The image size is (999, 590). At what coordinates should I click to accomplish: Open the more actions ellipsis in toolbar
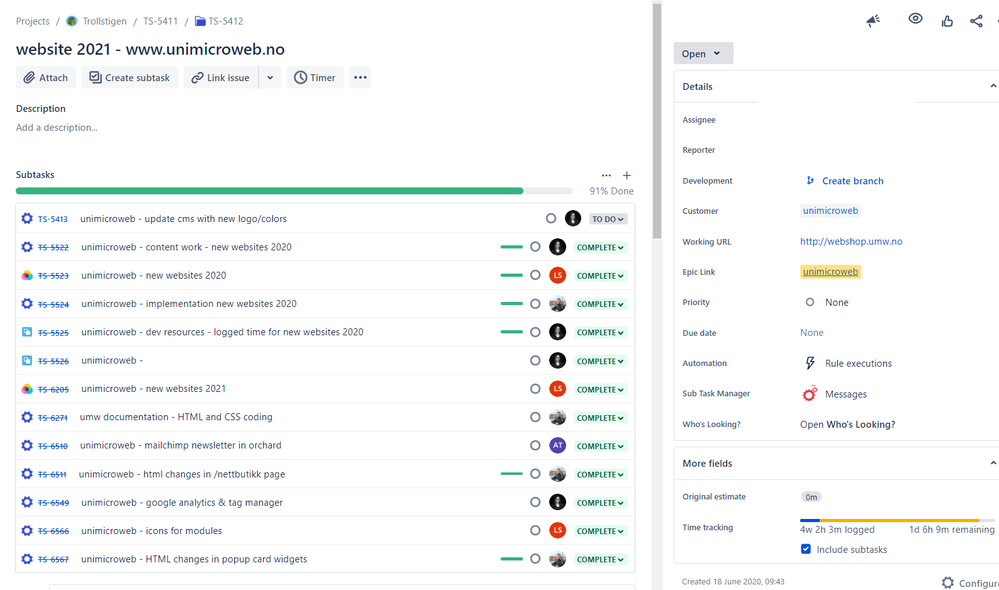click(x=360, y=78)
